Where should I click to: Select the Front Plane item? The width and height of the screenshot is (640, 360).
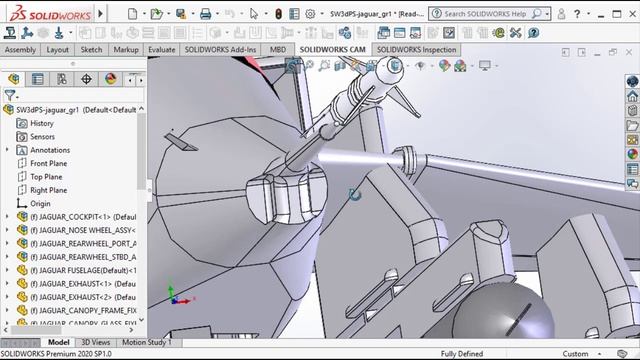click(48, 163)
